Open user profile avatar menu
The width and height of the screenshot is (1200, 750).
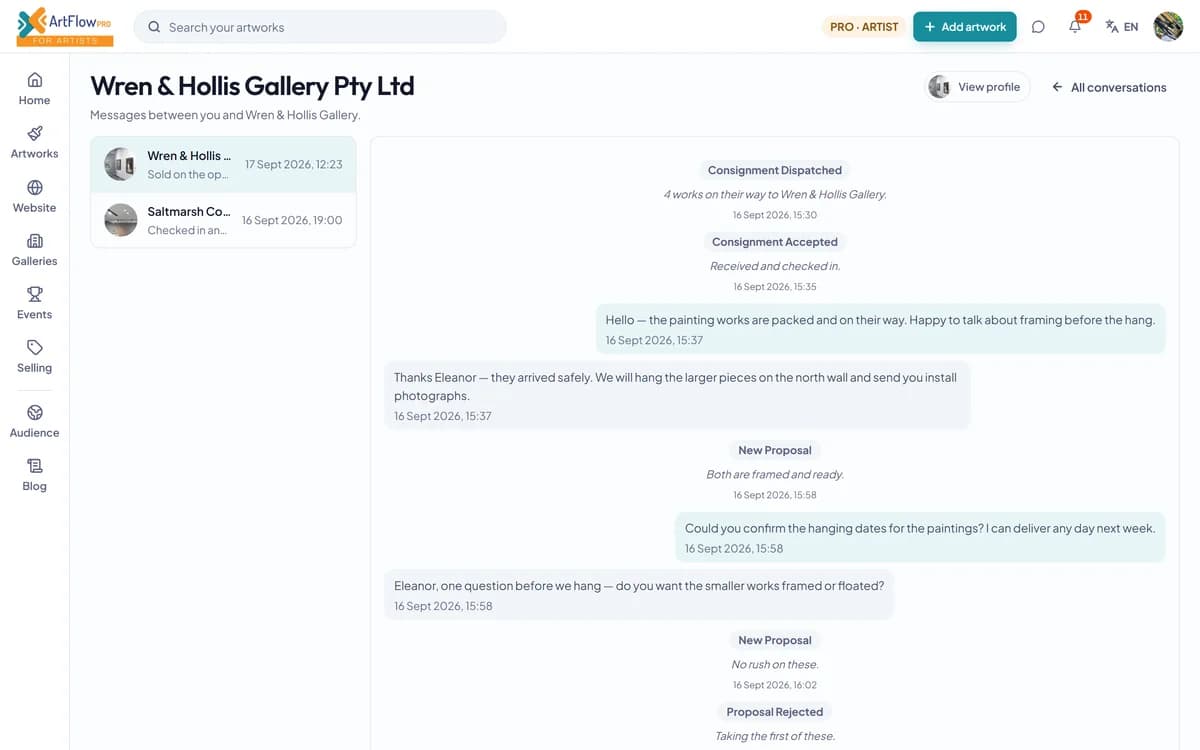pyautogui.click(x=1168, y=27)
